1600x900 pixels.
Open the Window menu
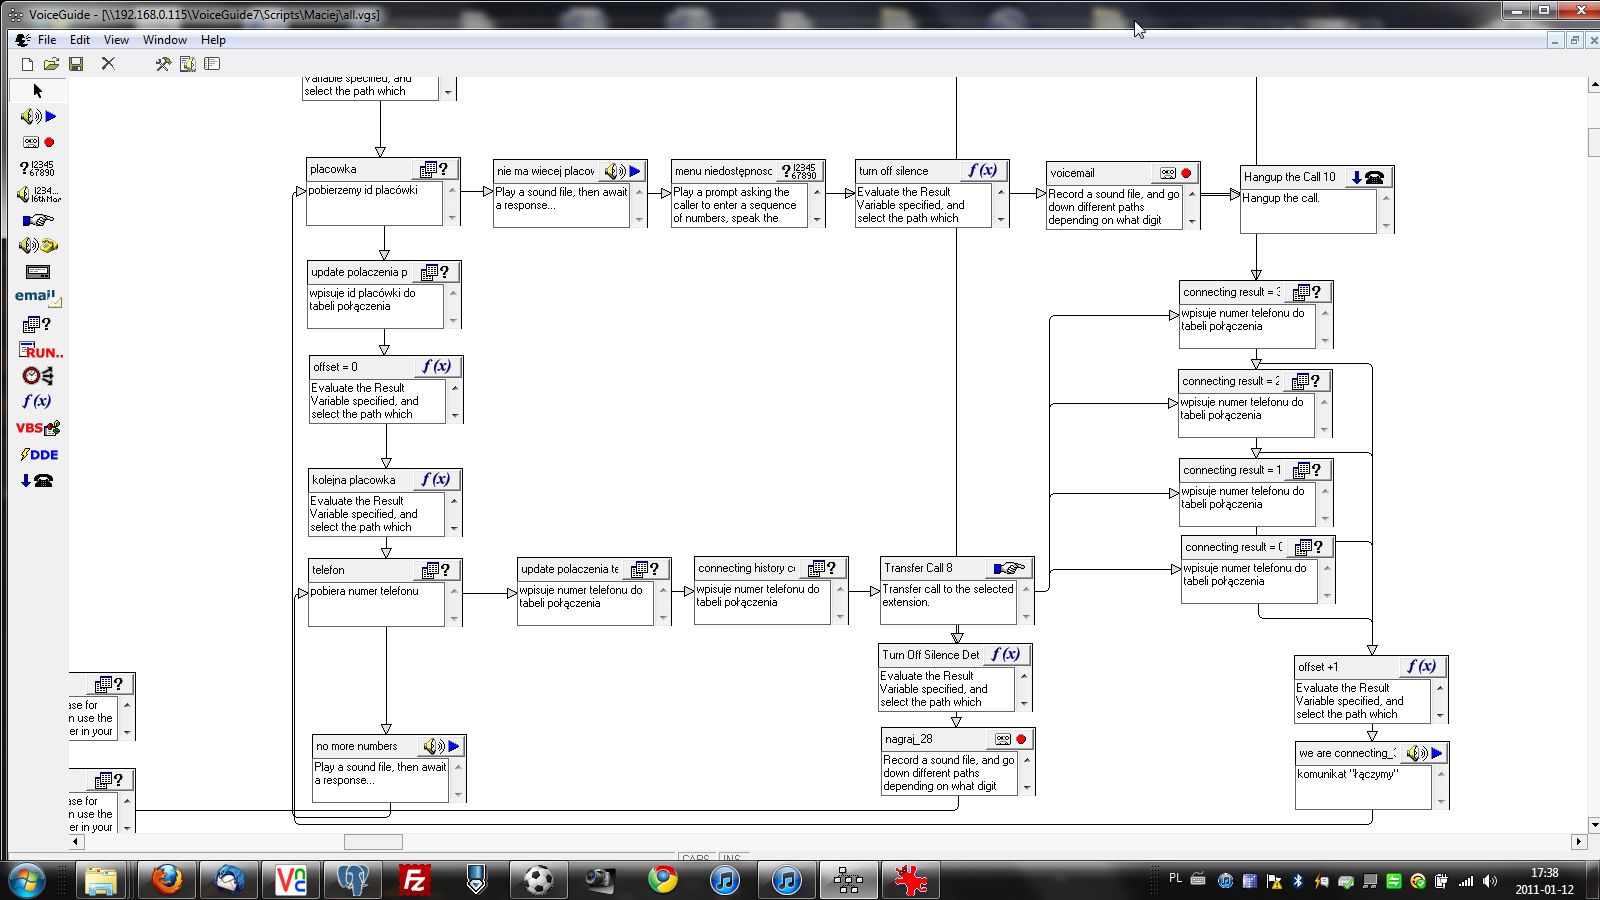coord(164,40)
